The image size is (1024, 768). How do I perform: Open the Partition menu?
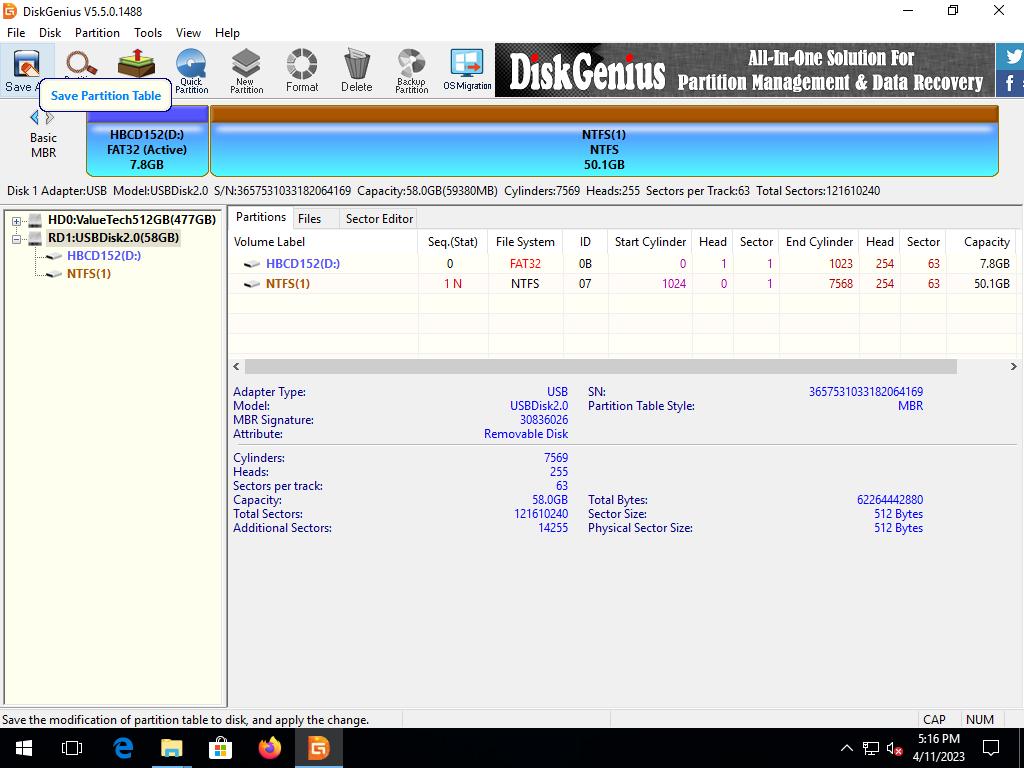pyautogui.click(x=97, y=32)
